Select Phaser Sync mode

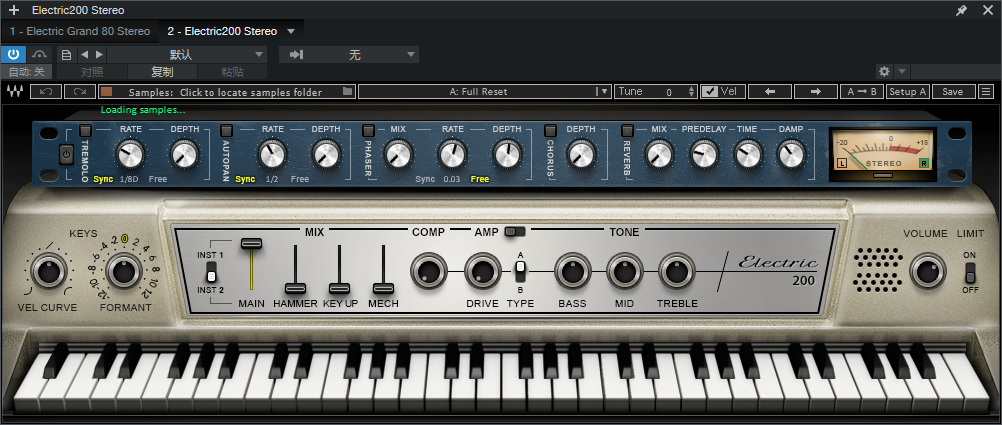425,179
